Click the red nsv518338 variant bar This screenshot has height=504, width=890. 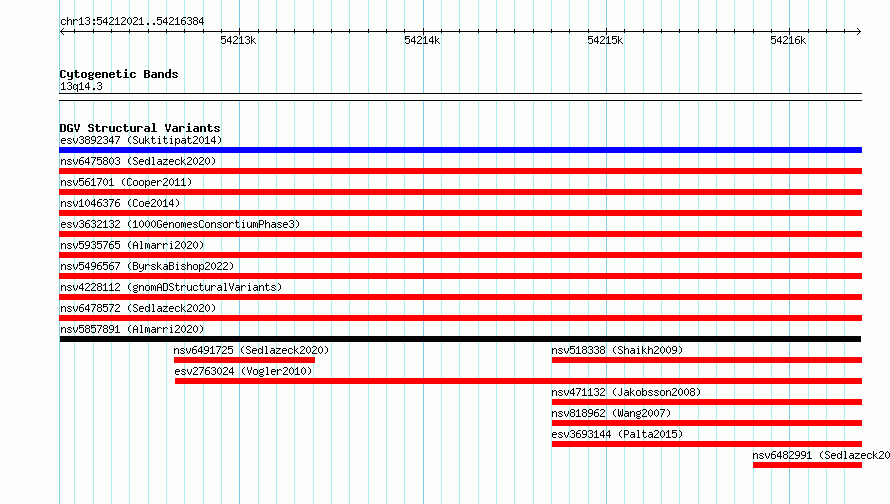(707, 360)
